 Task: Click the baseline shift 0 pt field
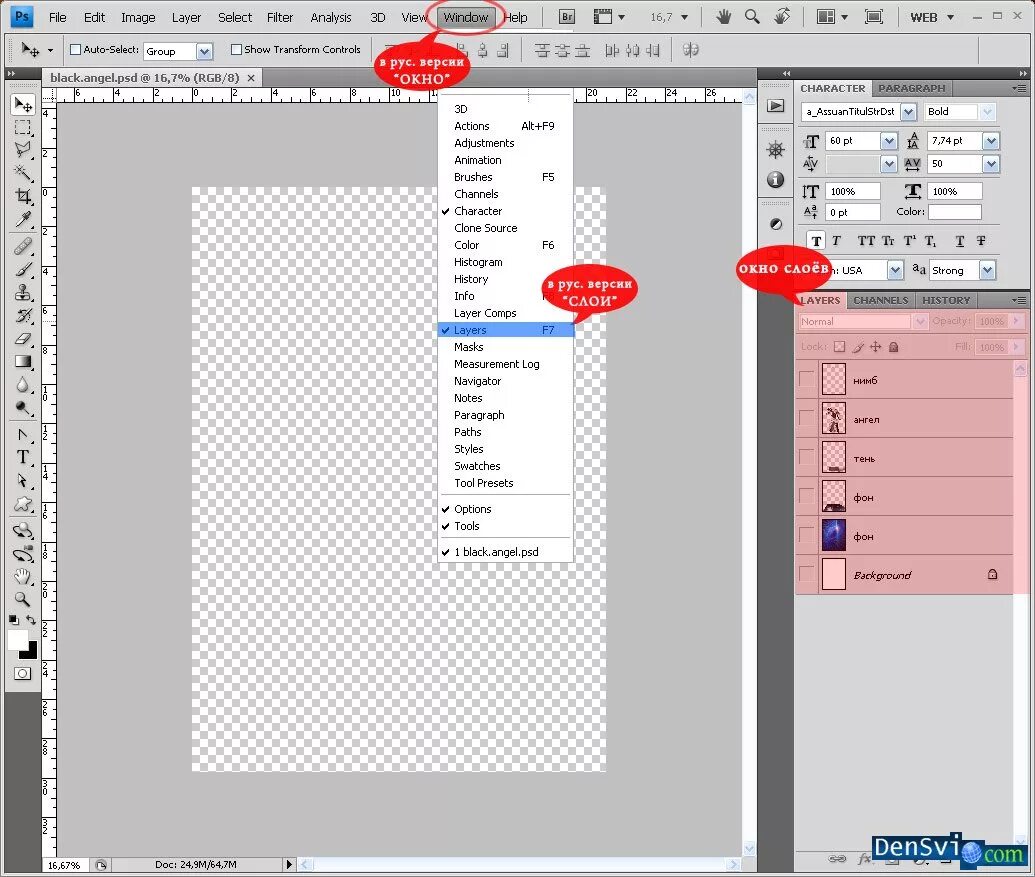point(852,212)
